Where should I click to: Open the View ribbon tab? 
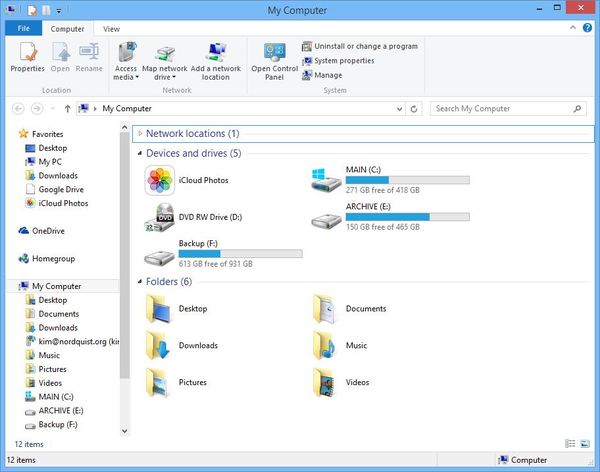point(111,30)
